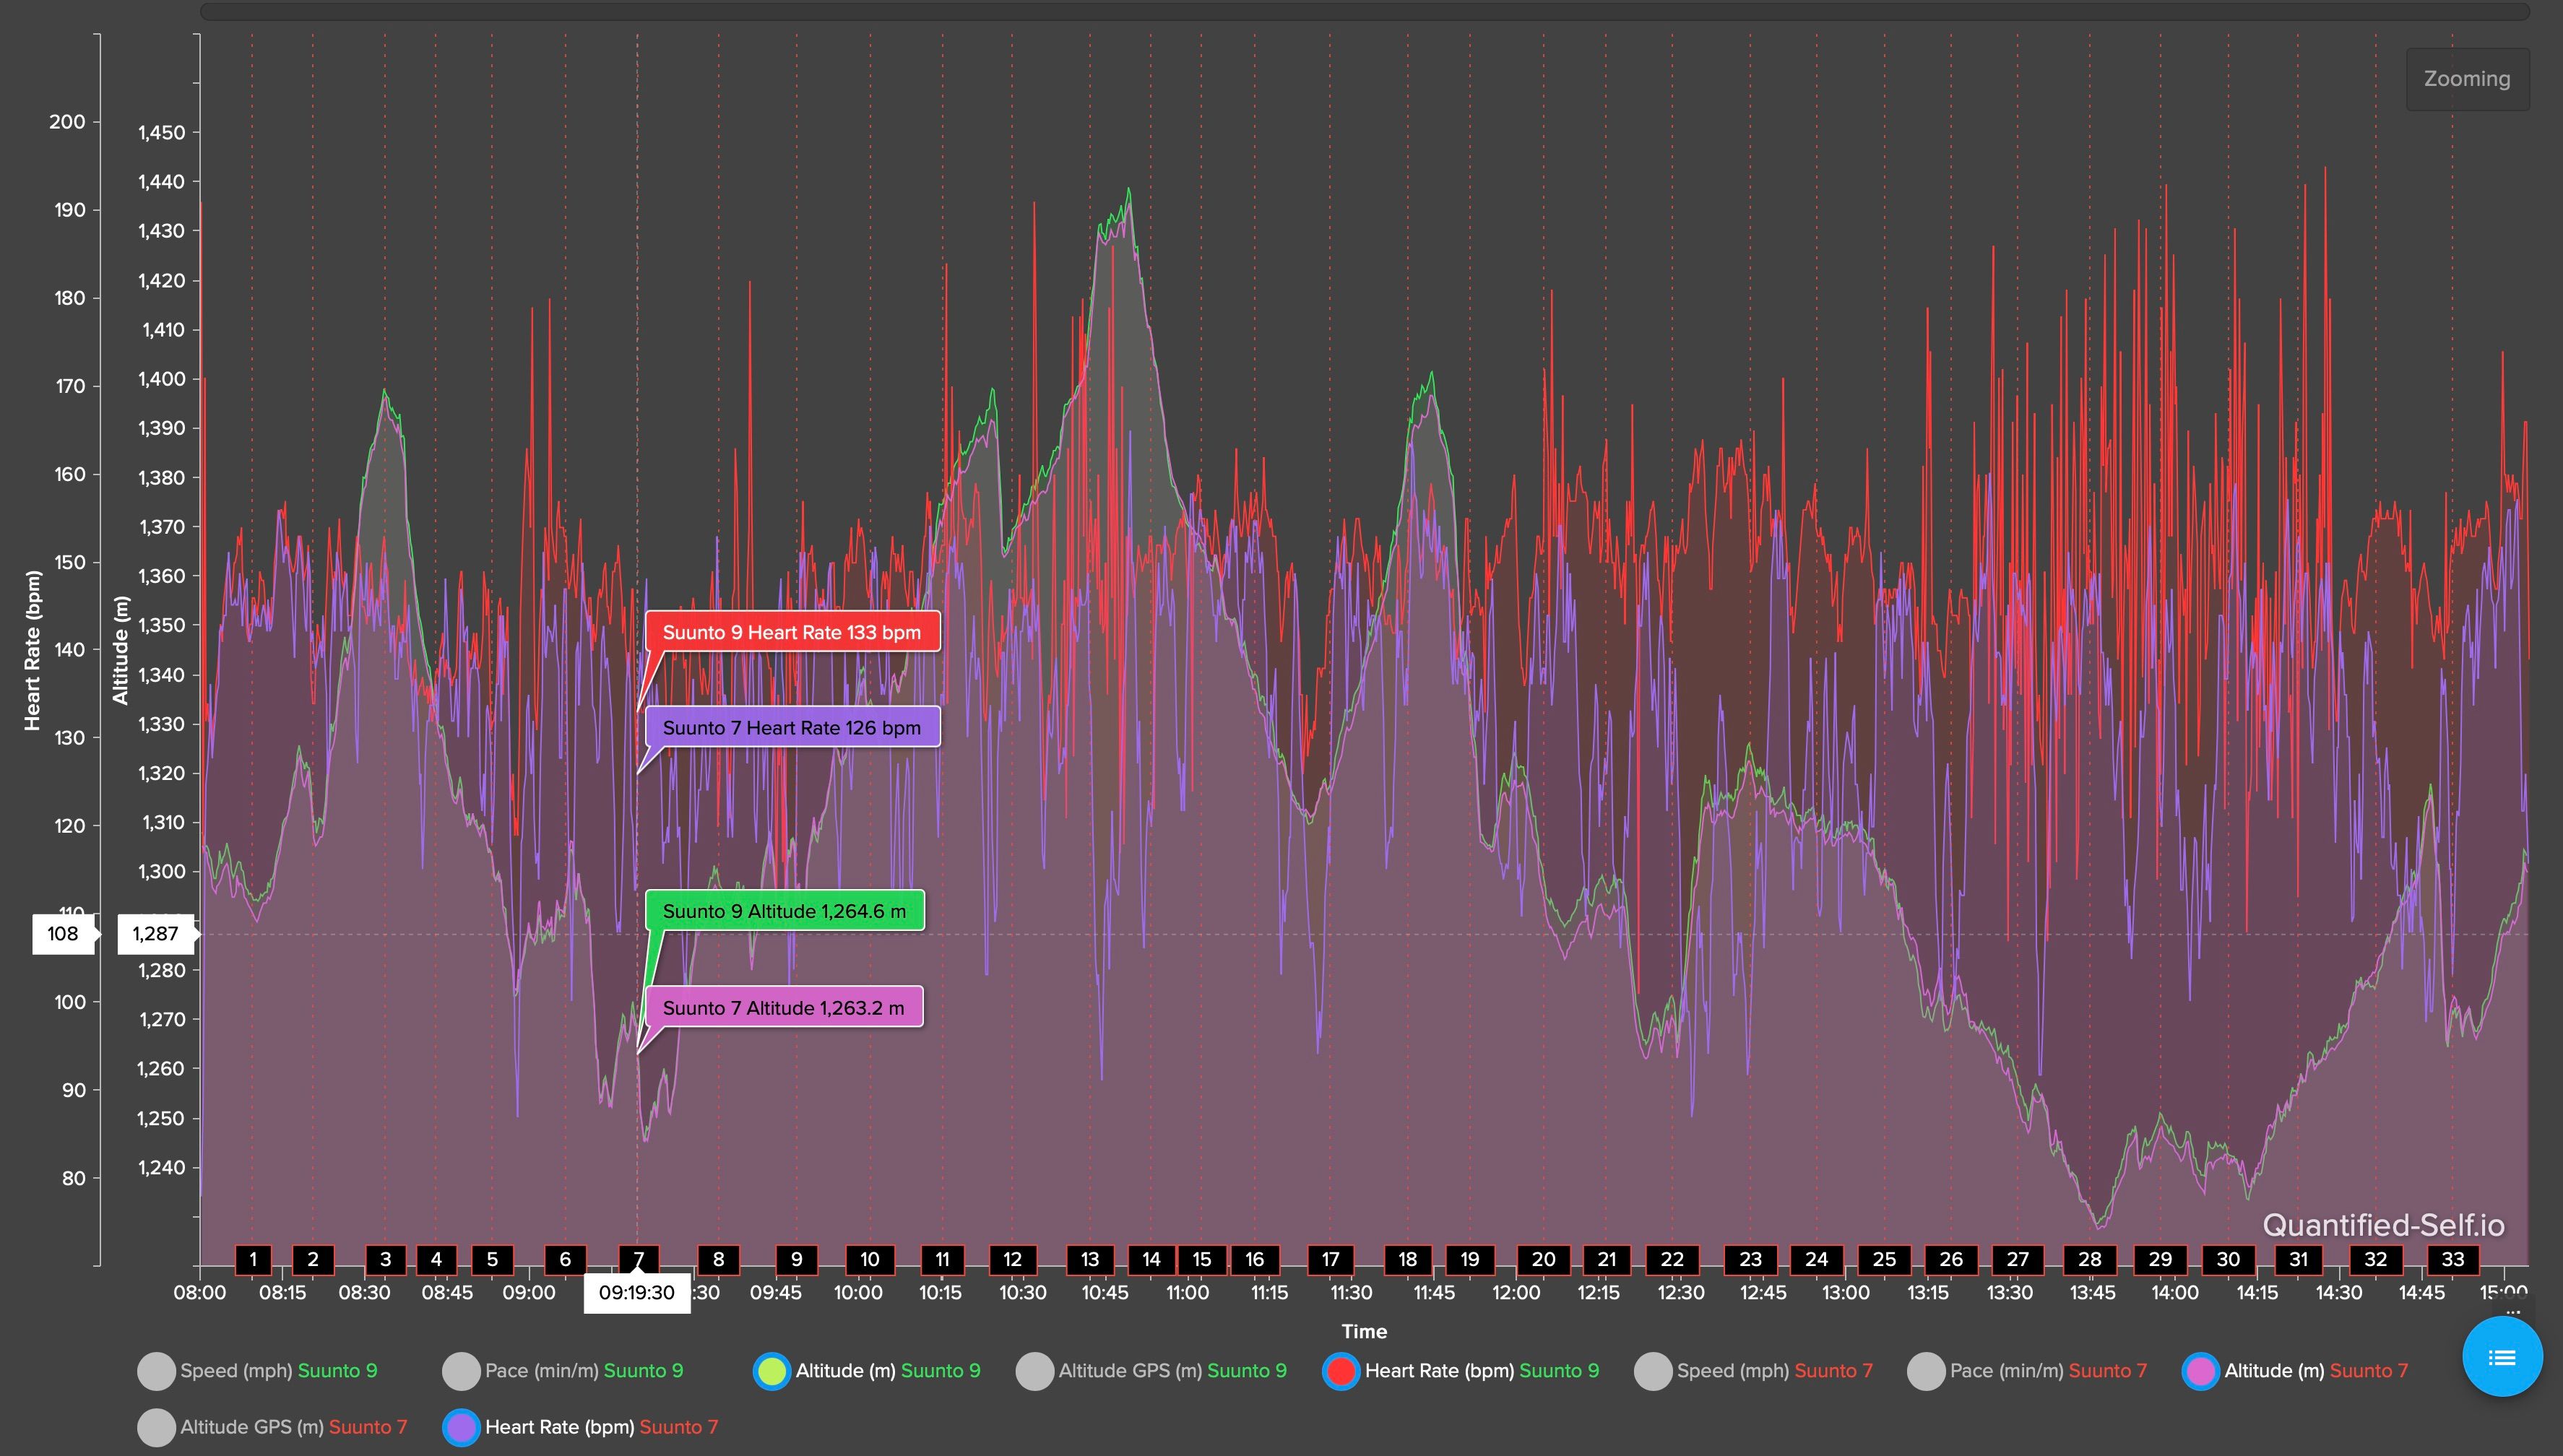Select lap marker 30
The image size is (2563, 1456).
pyautogui.click(x=2229, y=1260)
